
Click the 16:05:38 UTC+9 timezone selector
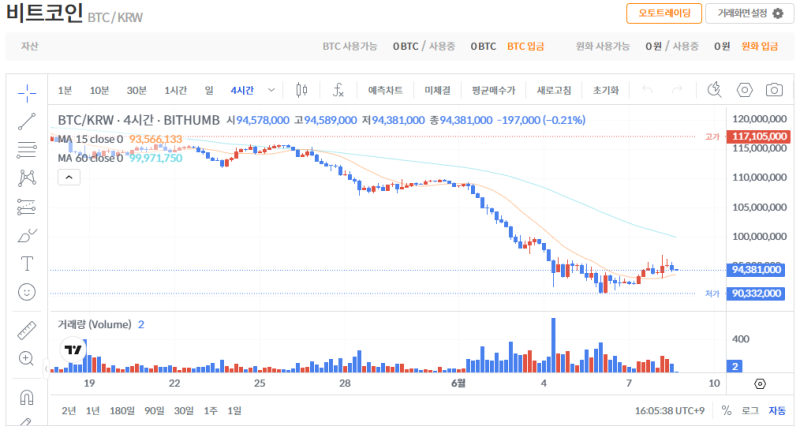669,411
